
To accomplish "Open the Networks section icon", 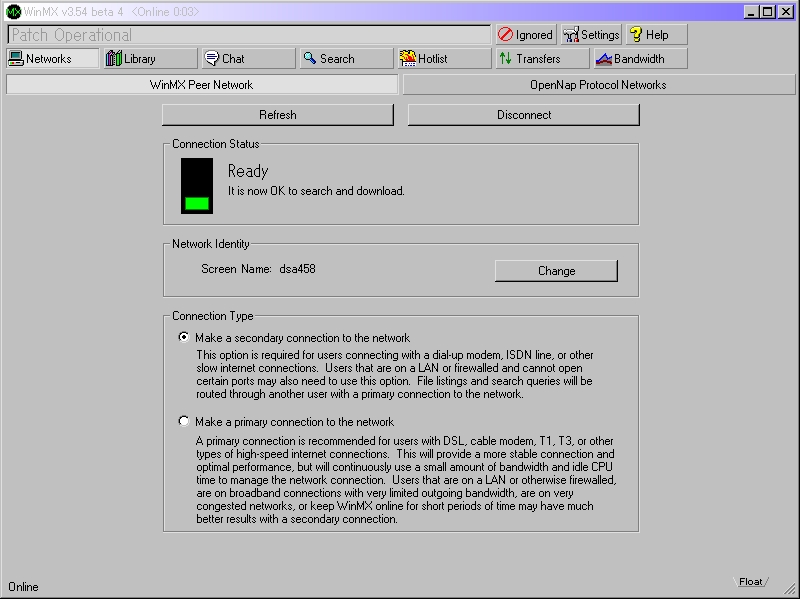I will pos(16,59).
